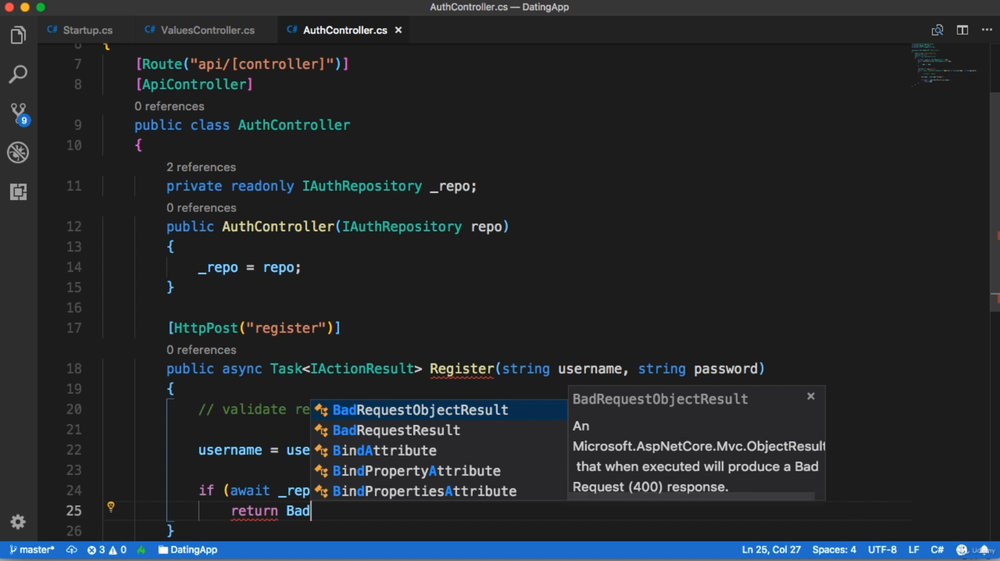
Task: Click the HttpPost("register") attribute
Action: coord(254,328)
